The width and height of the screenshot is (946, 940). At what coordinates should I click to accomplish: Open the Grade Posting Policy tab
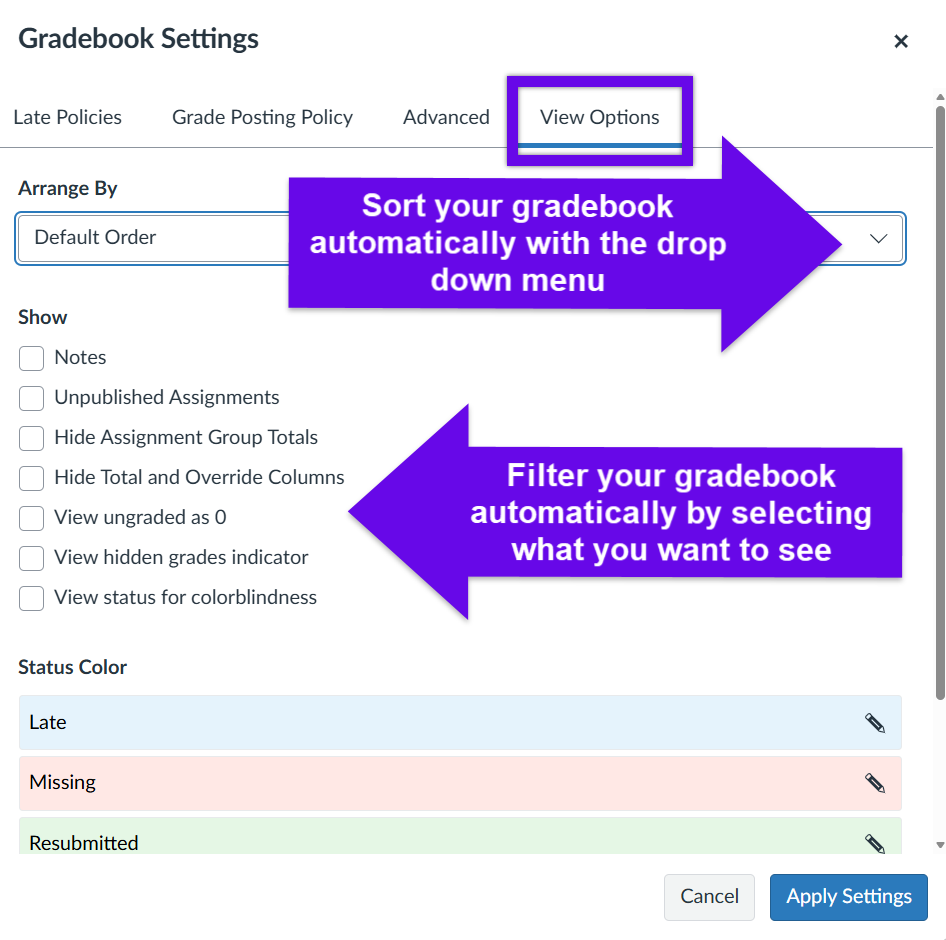tap(262, 117)
